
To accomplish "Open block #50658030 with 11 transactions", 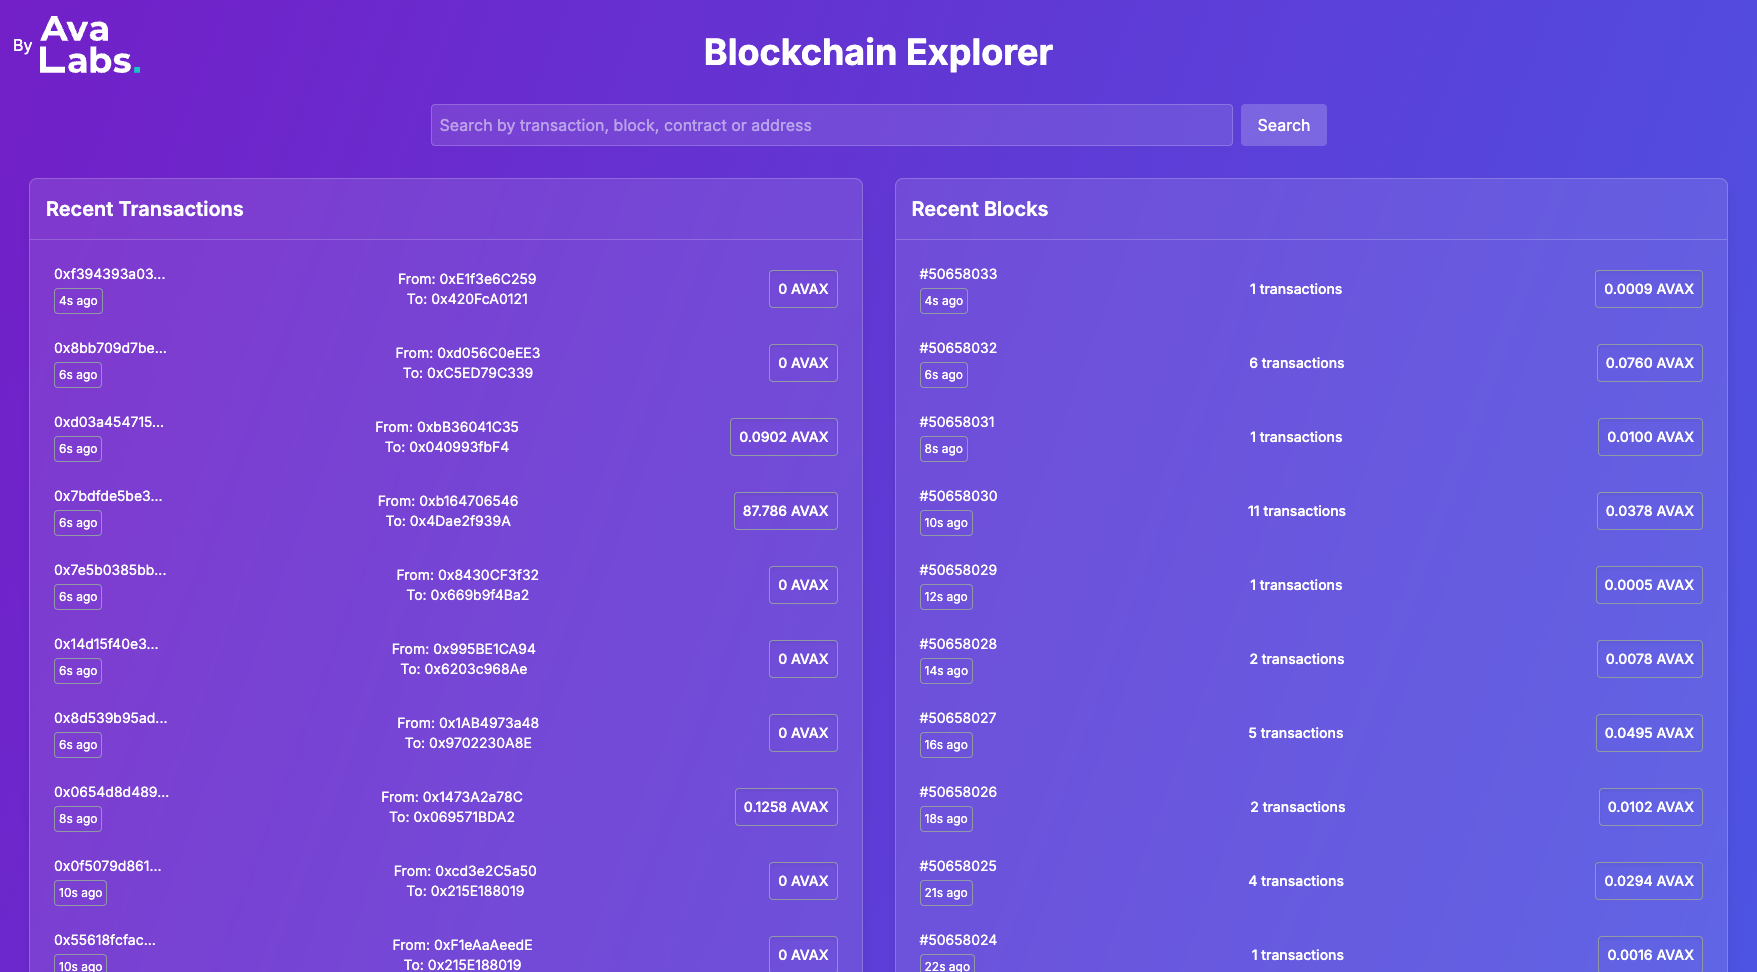I will pos(958,496).
